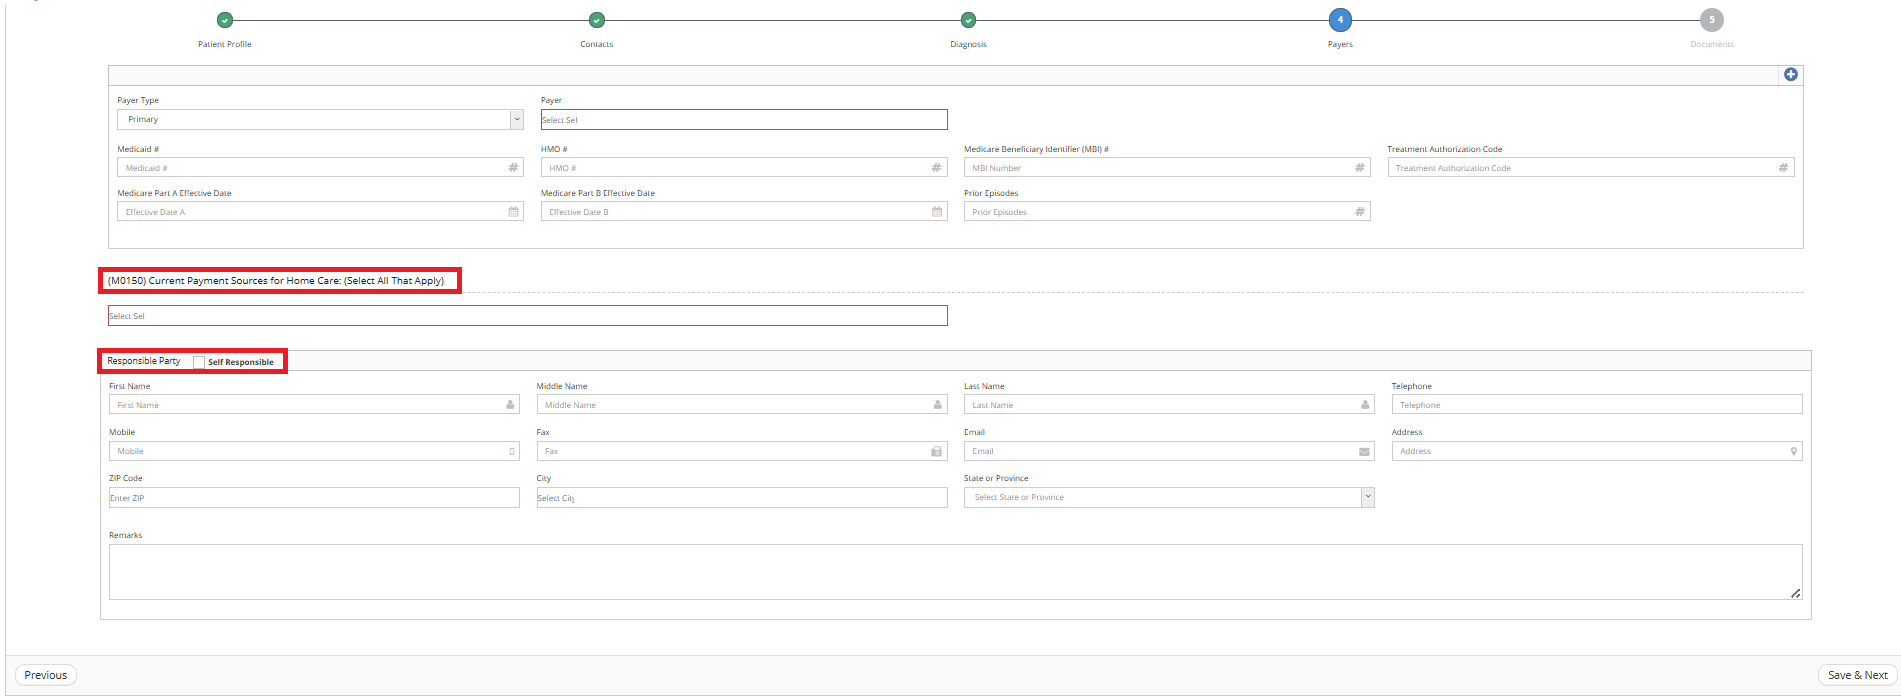Click the Effective Date A field
Screen dimensions: 1901x697
click(320, 212)
